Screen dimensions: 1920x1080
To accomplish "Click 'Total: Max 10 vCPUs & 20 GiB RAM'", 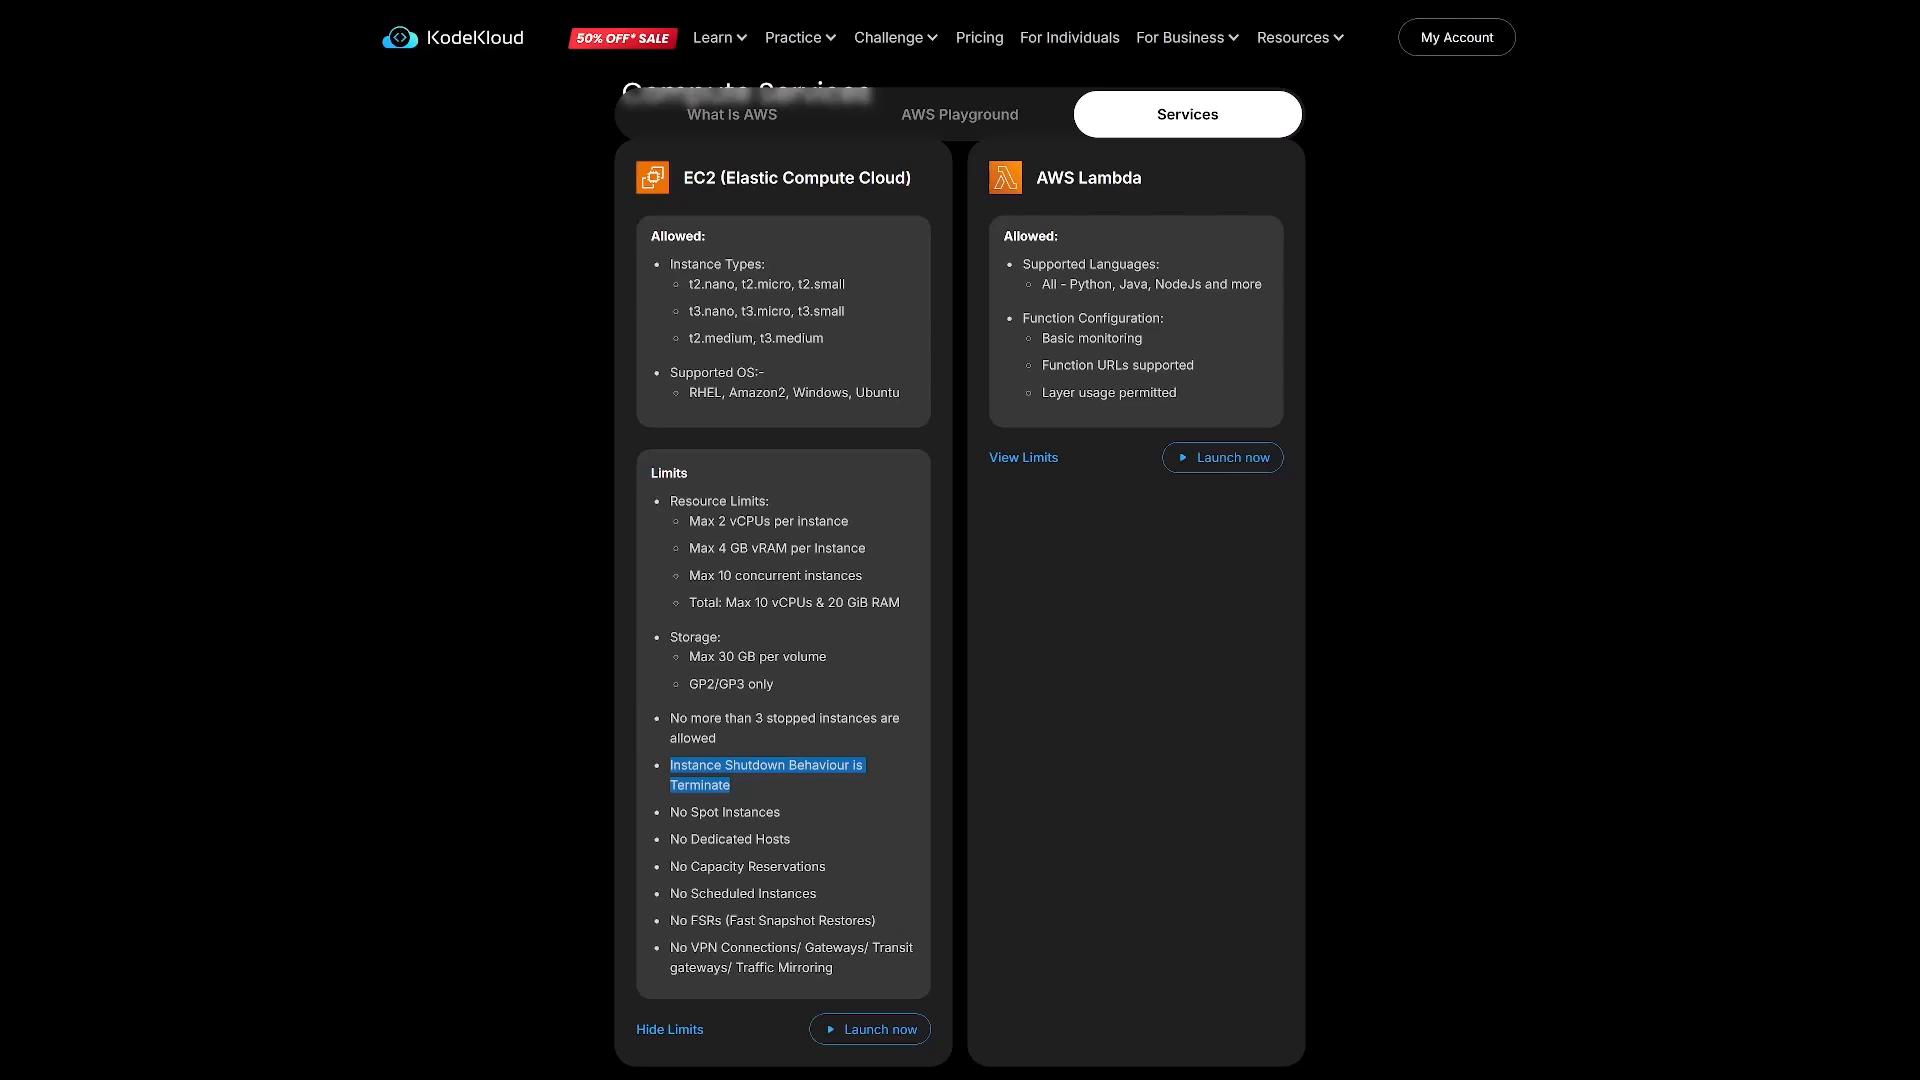I will click(x=794, y=603).
